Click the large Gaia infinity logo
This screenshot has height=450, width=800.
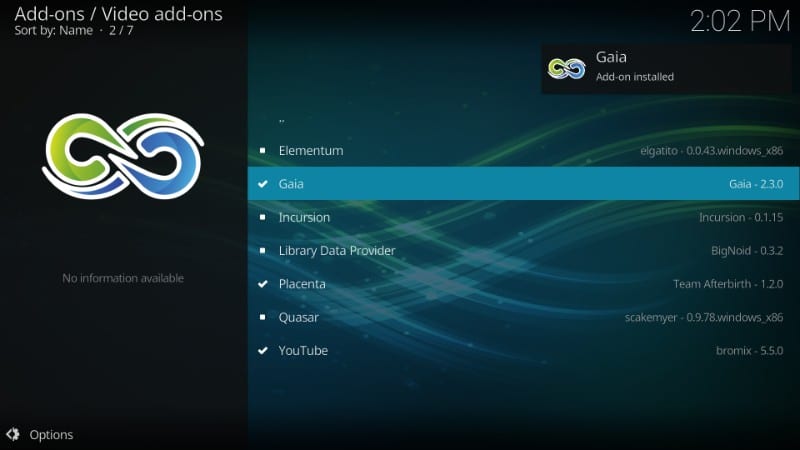tap(123, 156)
